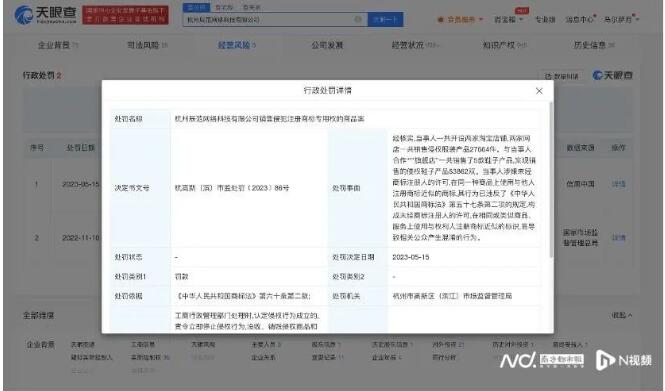Select the 查老板 search tab
This screenshot has height=391, width=665.
pyautogui.click(x=224, y=7)
